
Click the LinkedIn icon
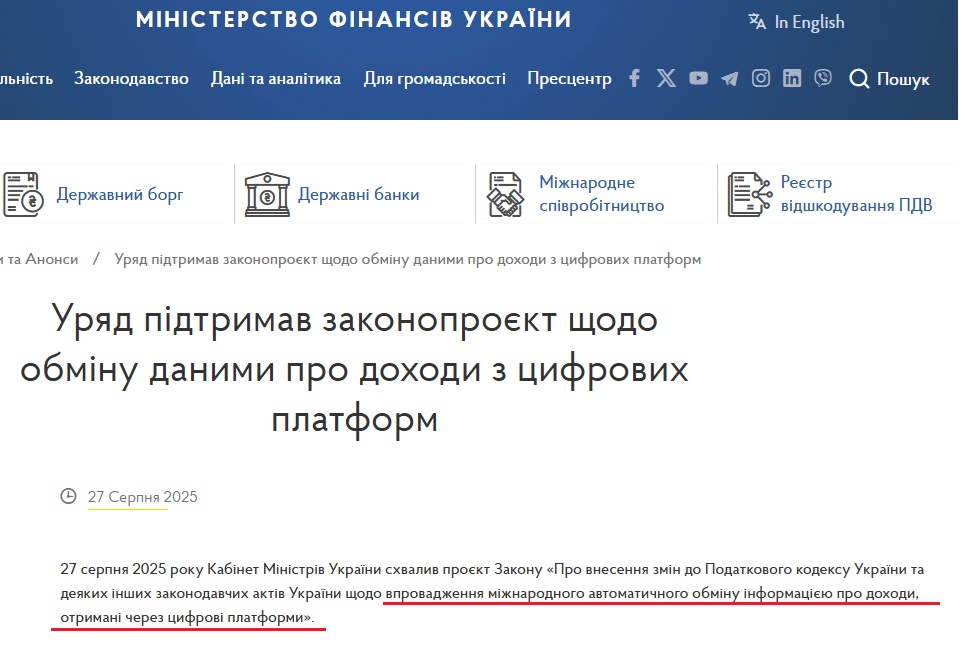pos(791,77)
